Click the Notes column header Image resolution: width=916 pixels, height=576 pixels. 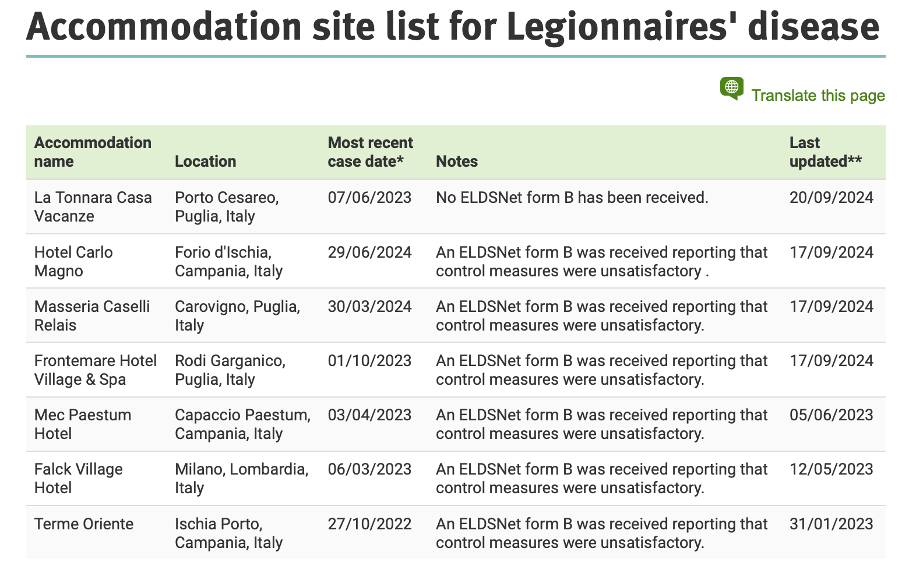457,161
